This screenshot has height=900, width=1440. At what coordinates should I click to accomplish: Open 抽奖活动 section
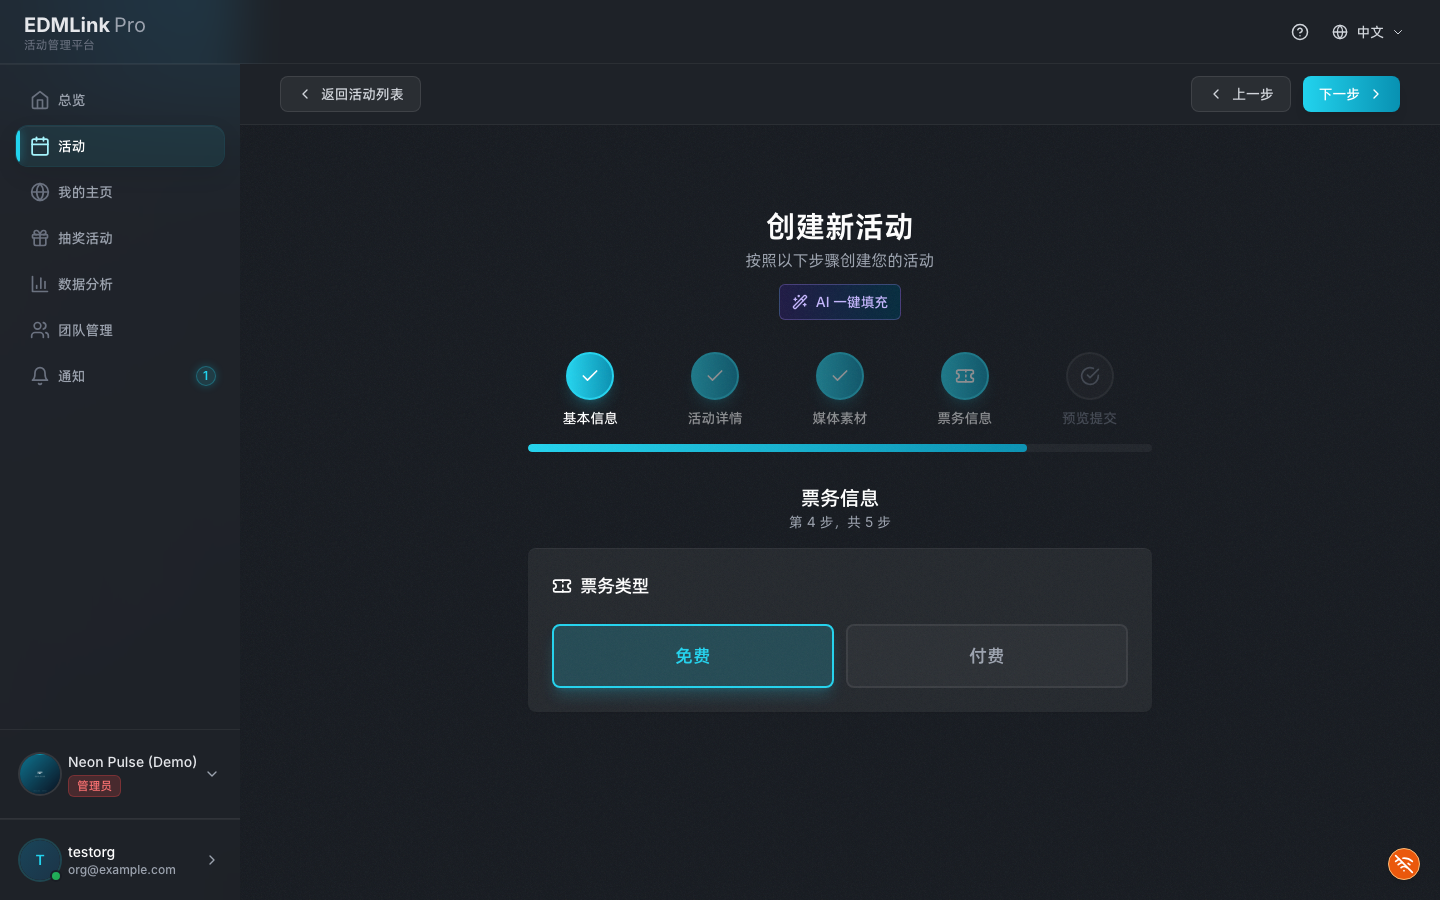pos(120,238)
